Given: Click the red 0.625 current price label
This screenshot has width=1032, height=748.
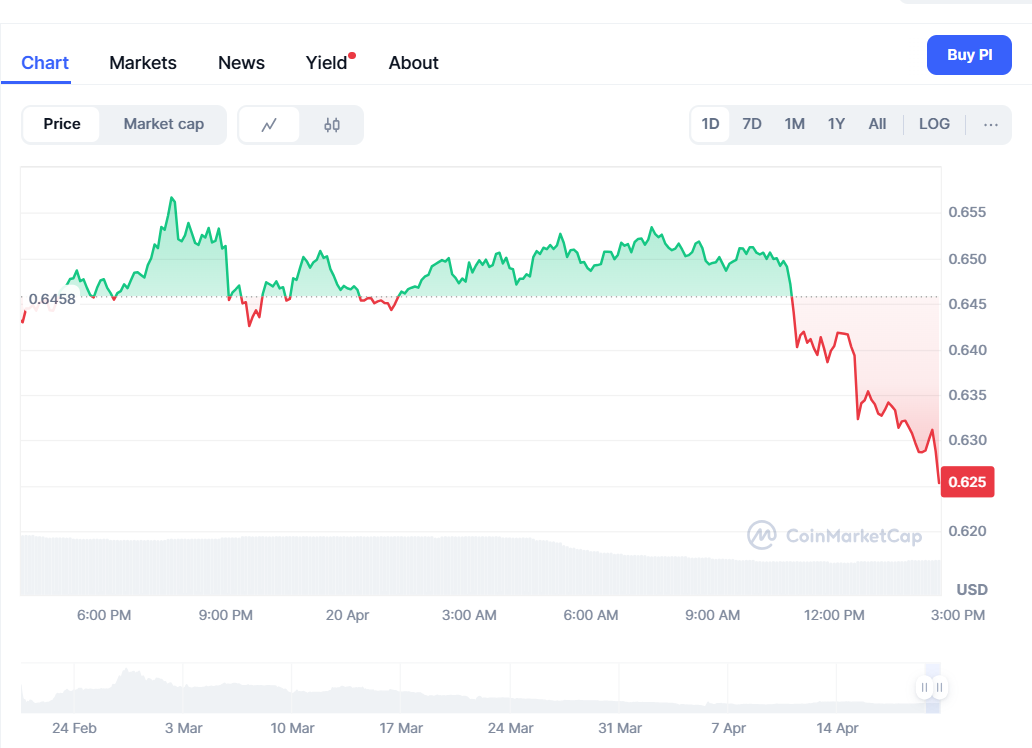Looking at the screenshot, I should 968,482.
